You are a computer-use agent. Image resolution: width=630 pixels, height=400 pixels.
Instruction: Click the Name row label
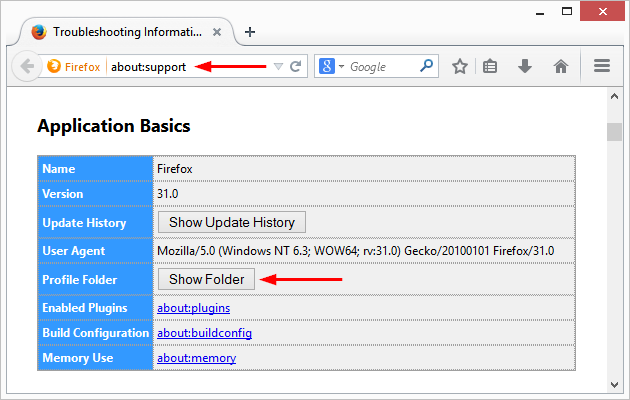tap(59, 169)
